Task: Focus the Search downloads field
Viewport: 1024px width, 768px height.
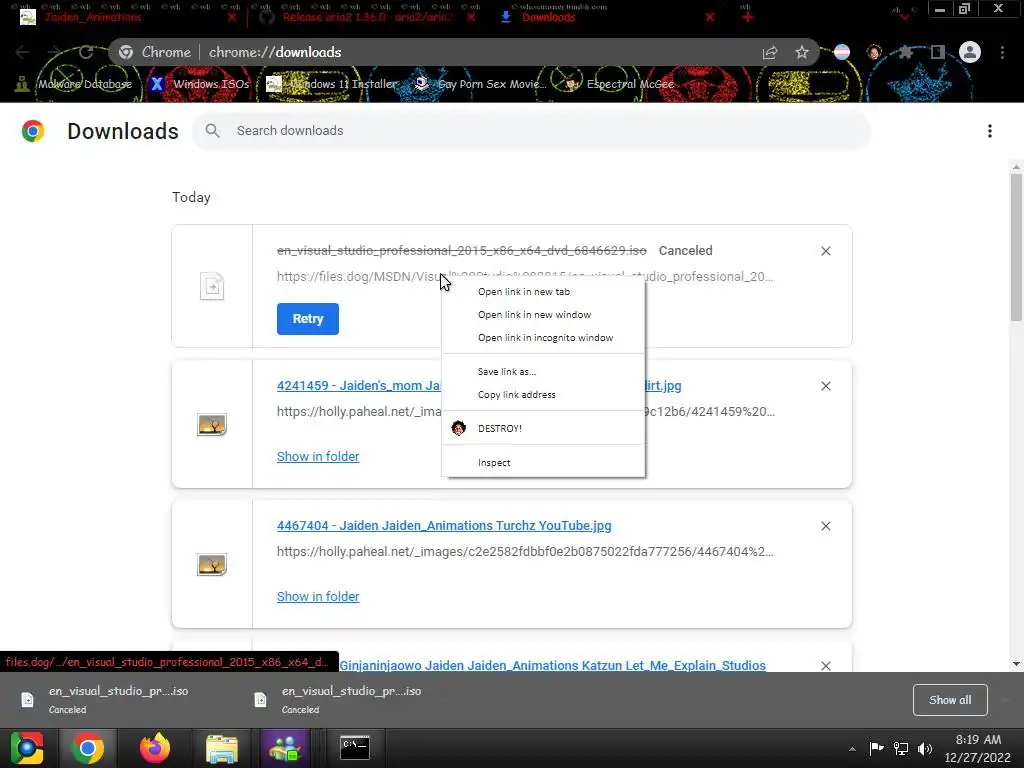Action: point(531,131)
